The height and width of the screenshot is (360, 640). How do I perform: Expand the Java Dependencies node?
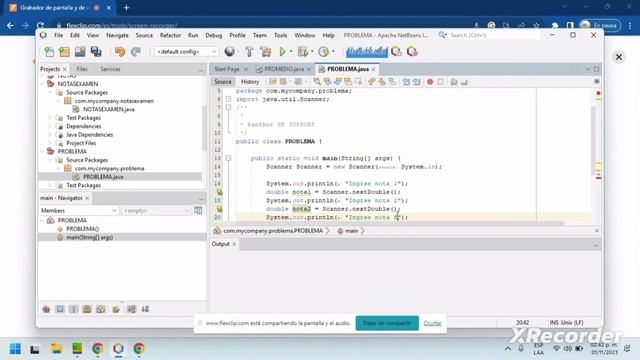[x=51, y=135]
